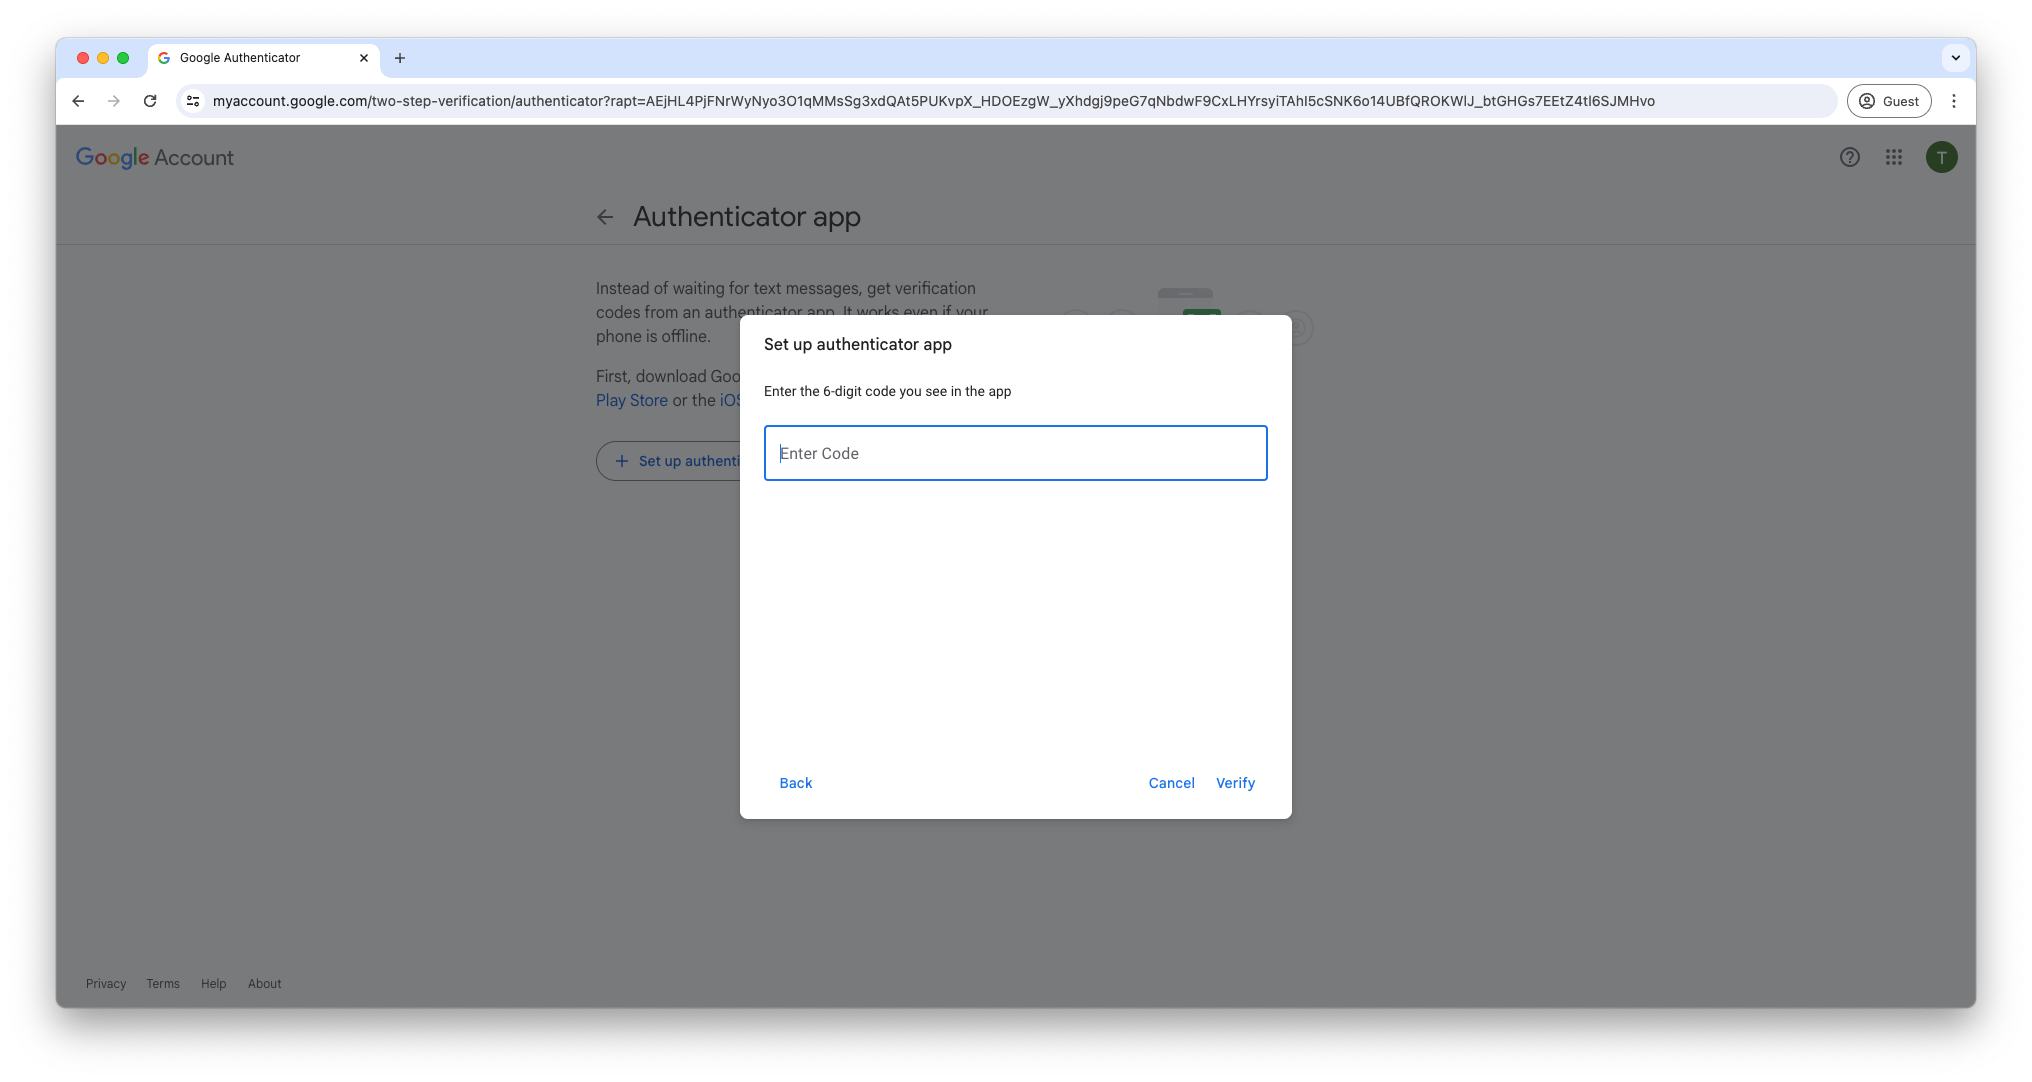2032x1082 pixels.
Task: Click the address bar URL
Action: click(933, 101)
